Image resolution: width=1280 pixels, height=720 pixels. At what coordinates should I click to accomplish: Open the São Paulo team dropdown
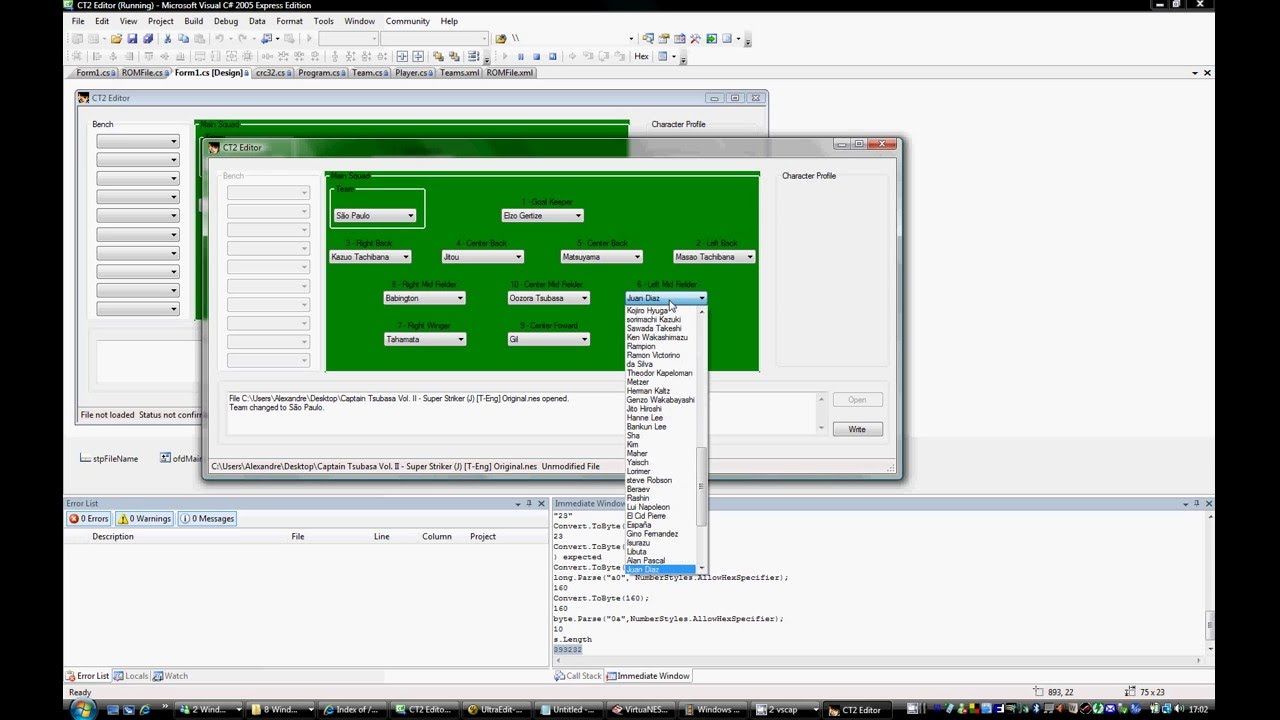(375, 215)
